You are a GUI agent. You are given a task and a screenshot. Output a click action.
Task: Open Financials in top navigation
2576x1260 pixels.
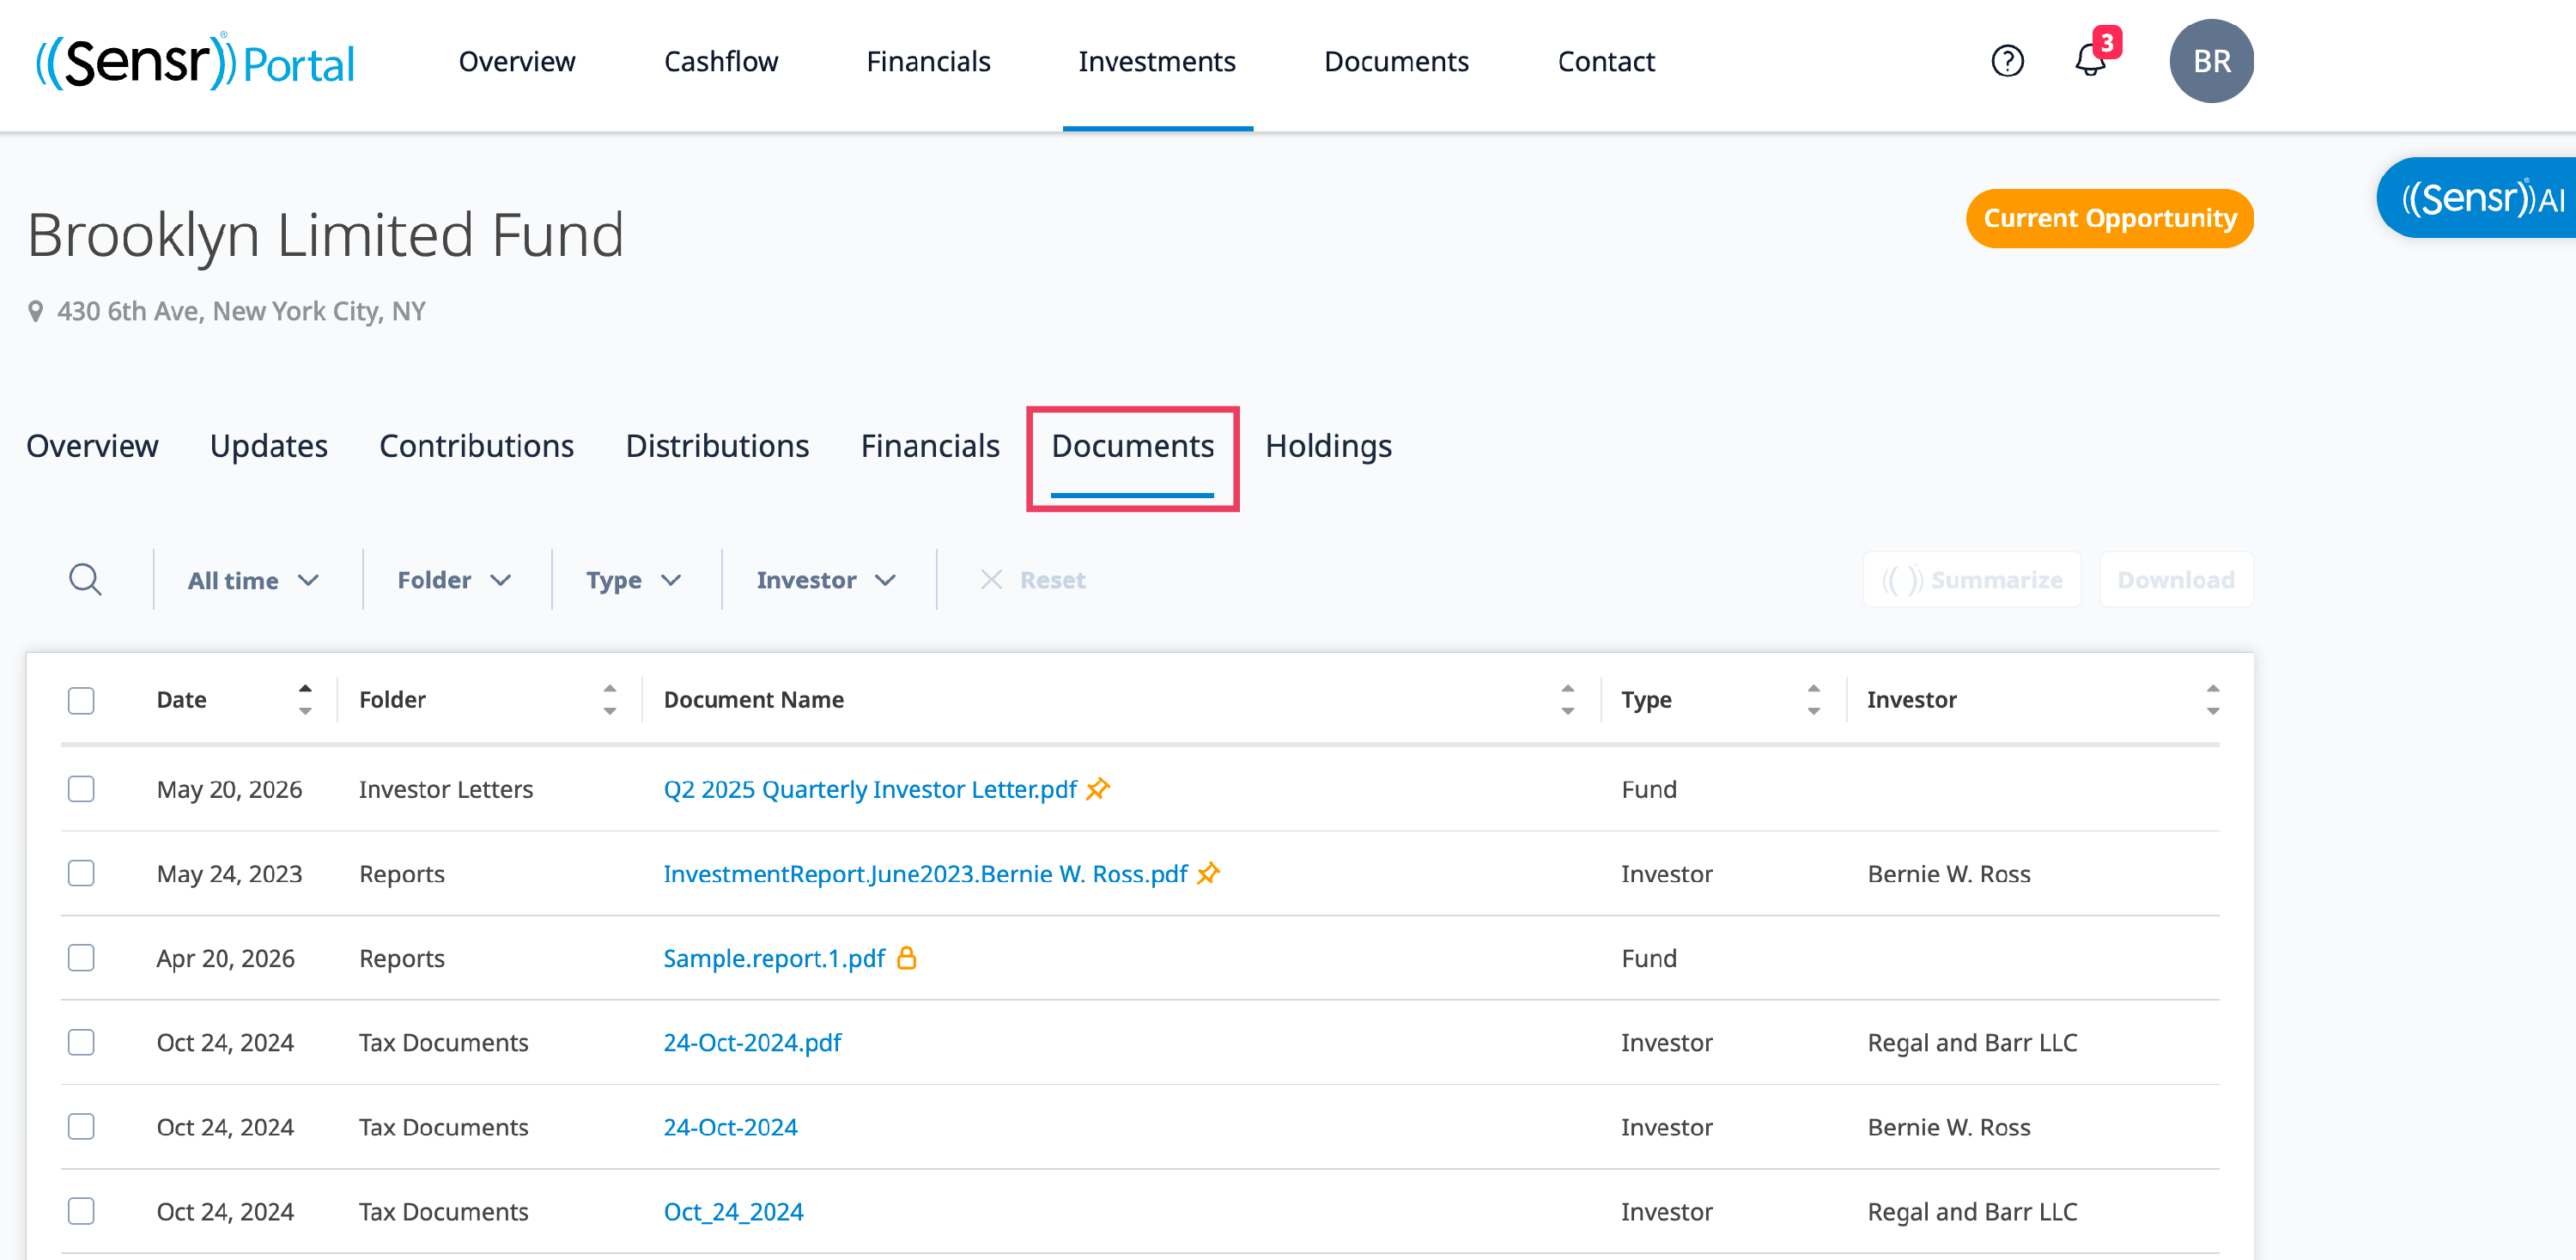click(928, 62)
